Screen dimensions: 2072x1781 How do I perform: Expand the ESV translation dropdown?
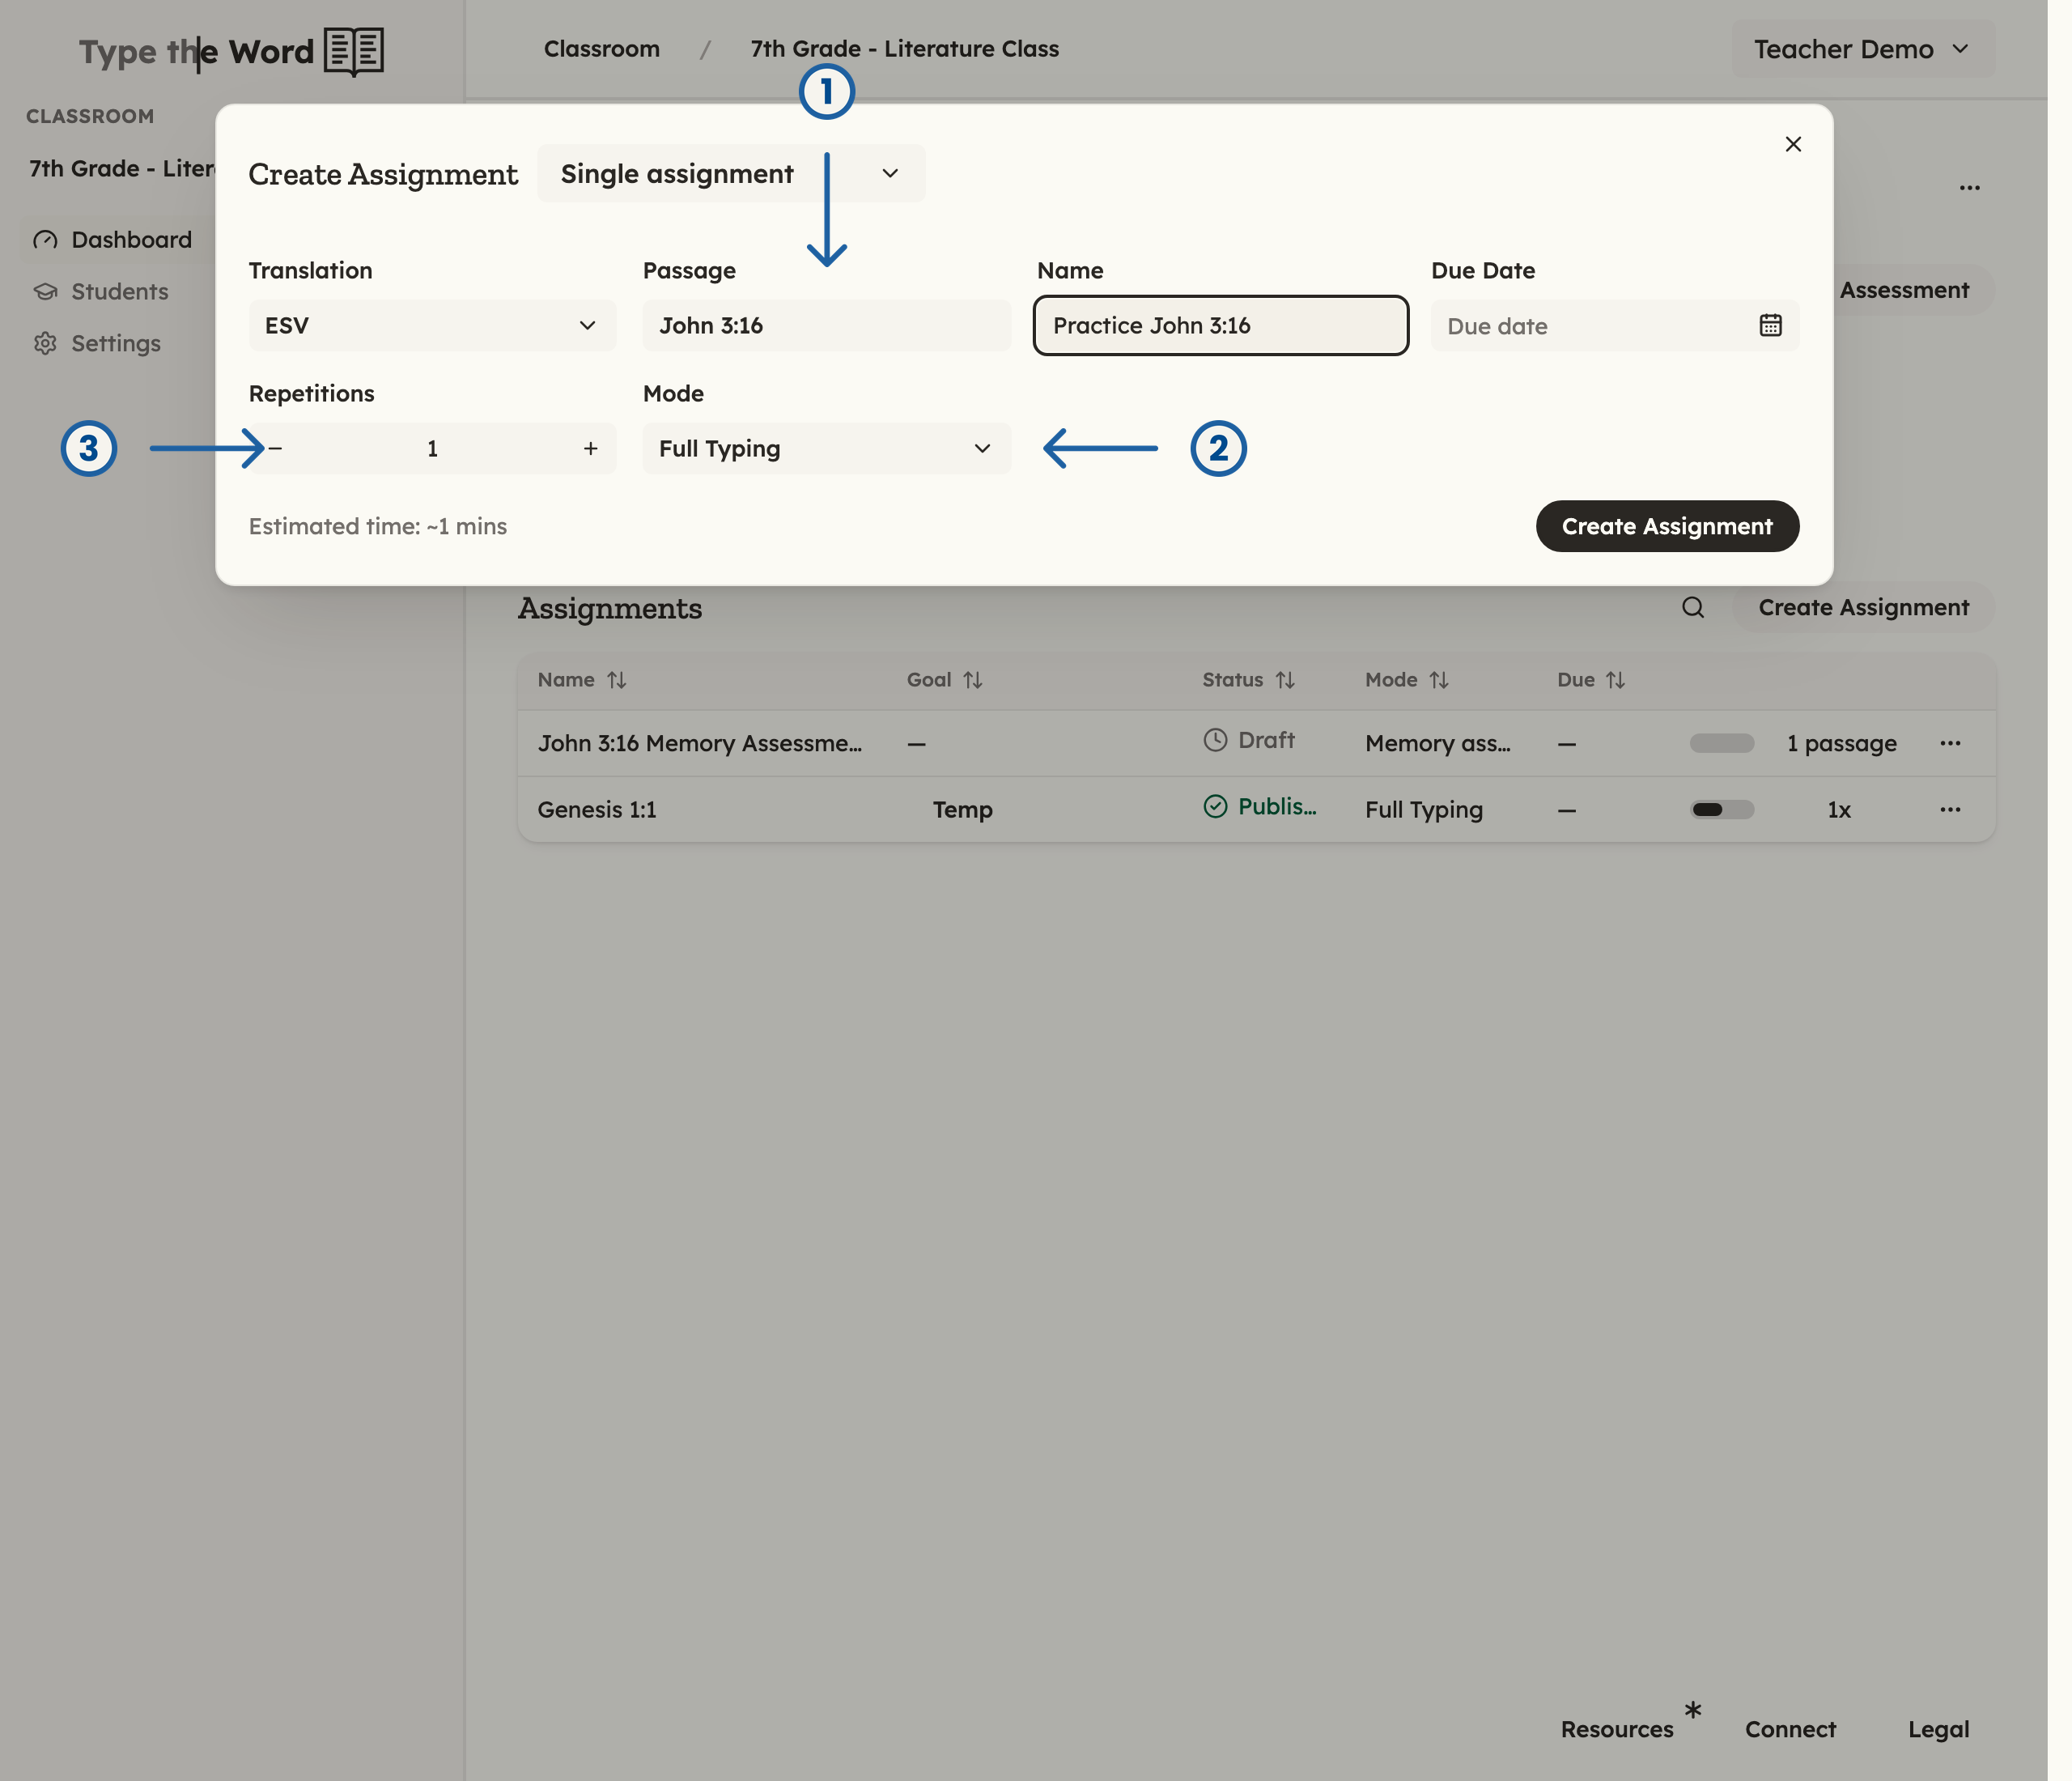point(432,325)
